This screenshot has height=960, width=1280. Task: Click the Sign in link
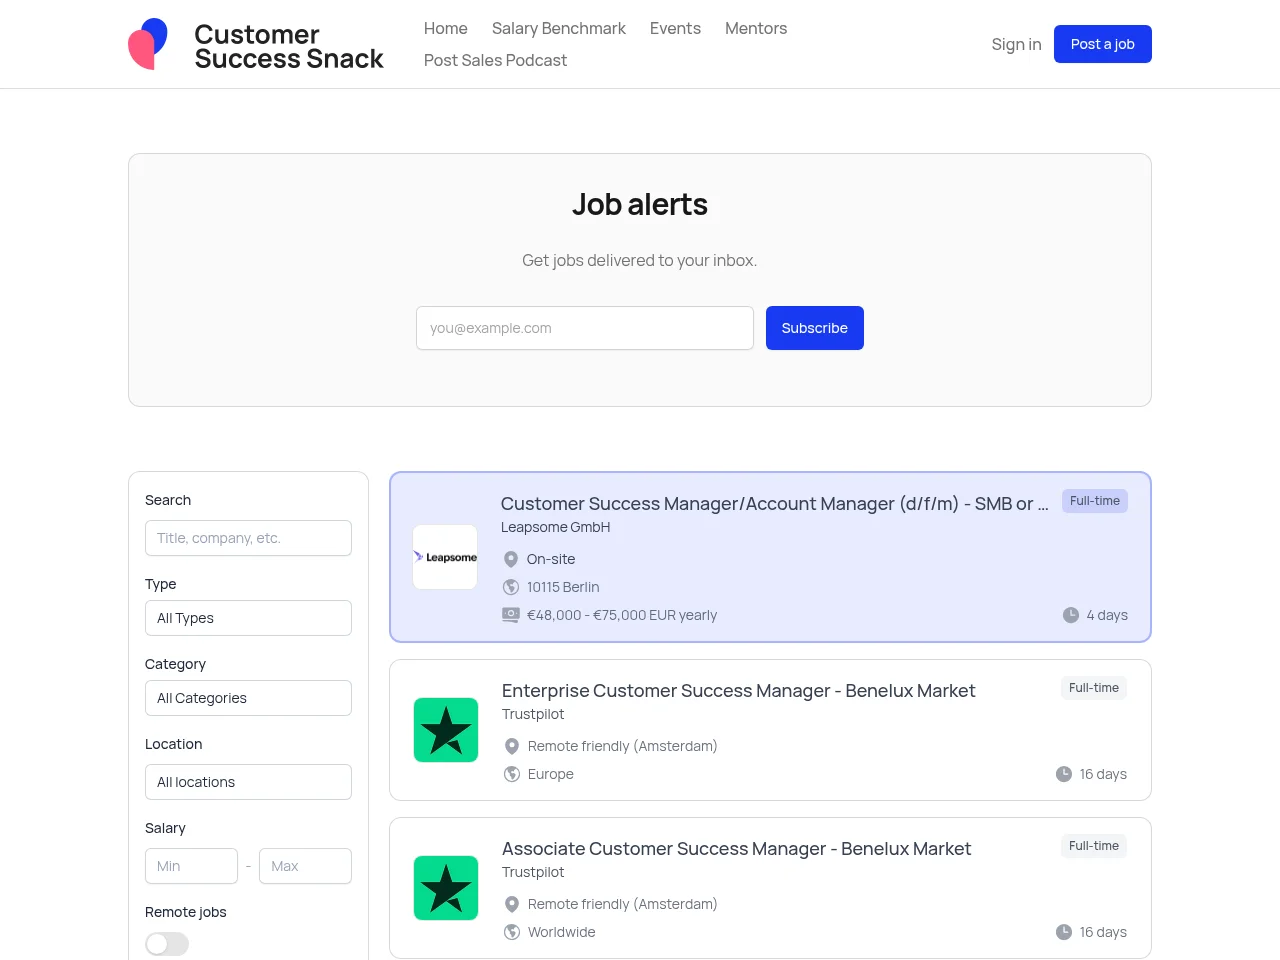click(x=1016, y=44)
